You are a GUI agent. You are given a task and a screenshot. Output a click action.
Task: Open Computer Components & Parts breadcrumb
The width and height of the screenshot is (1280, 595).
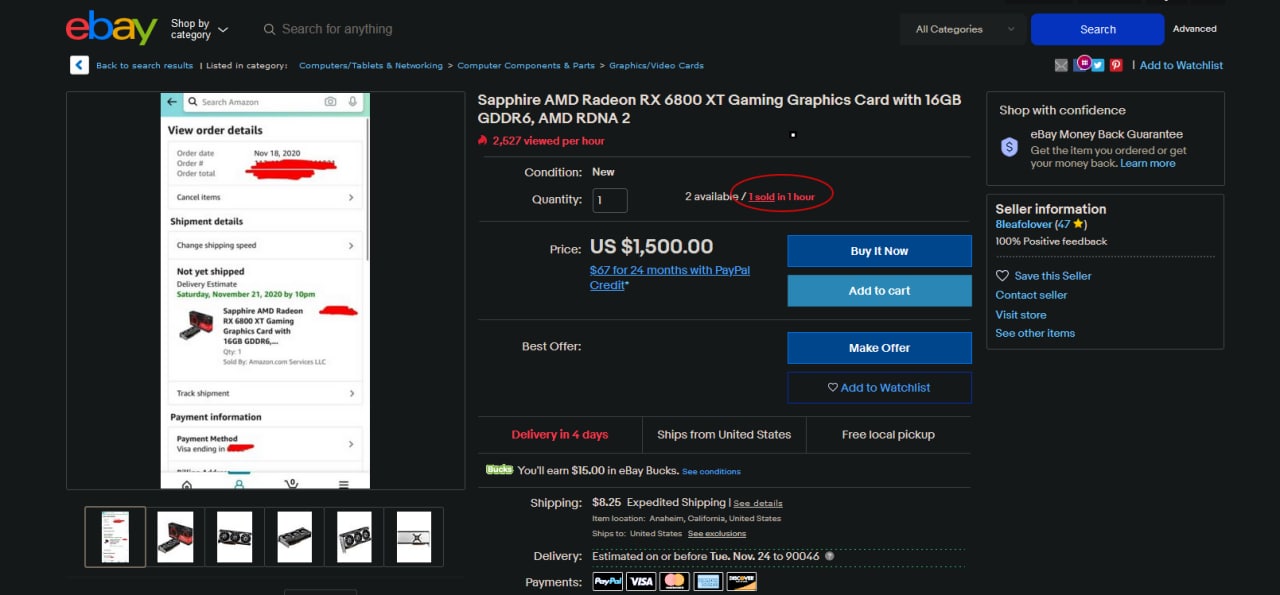[x=526, y=65]
